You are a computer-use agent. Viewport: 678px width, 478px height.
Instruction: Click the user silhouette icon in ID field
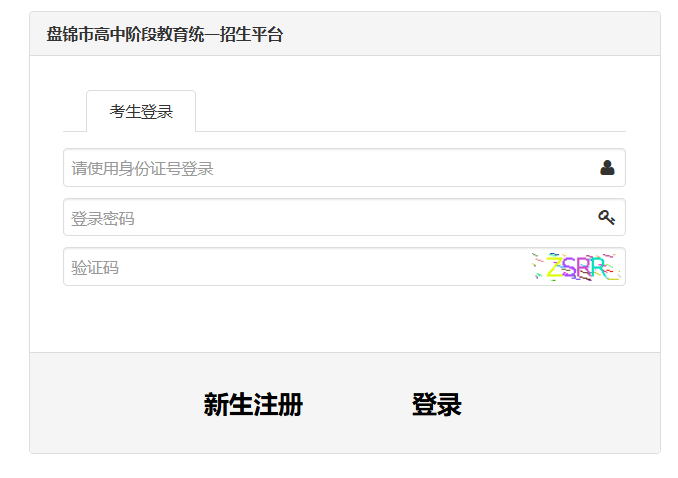click(x=607, y=168)
